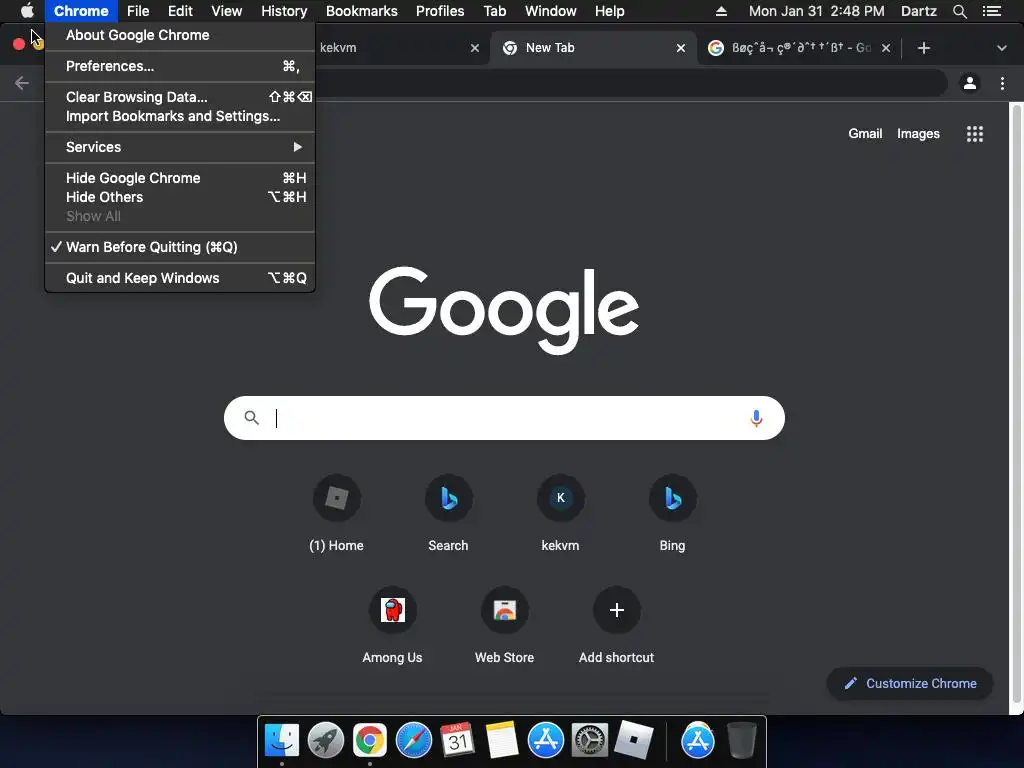Open the Apple menu
Screen dimensions: 1024x768
27,11
